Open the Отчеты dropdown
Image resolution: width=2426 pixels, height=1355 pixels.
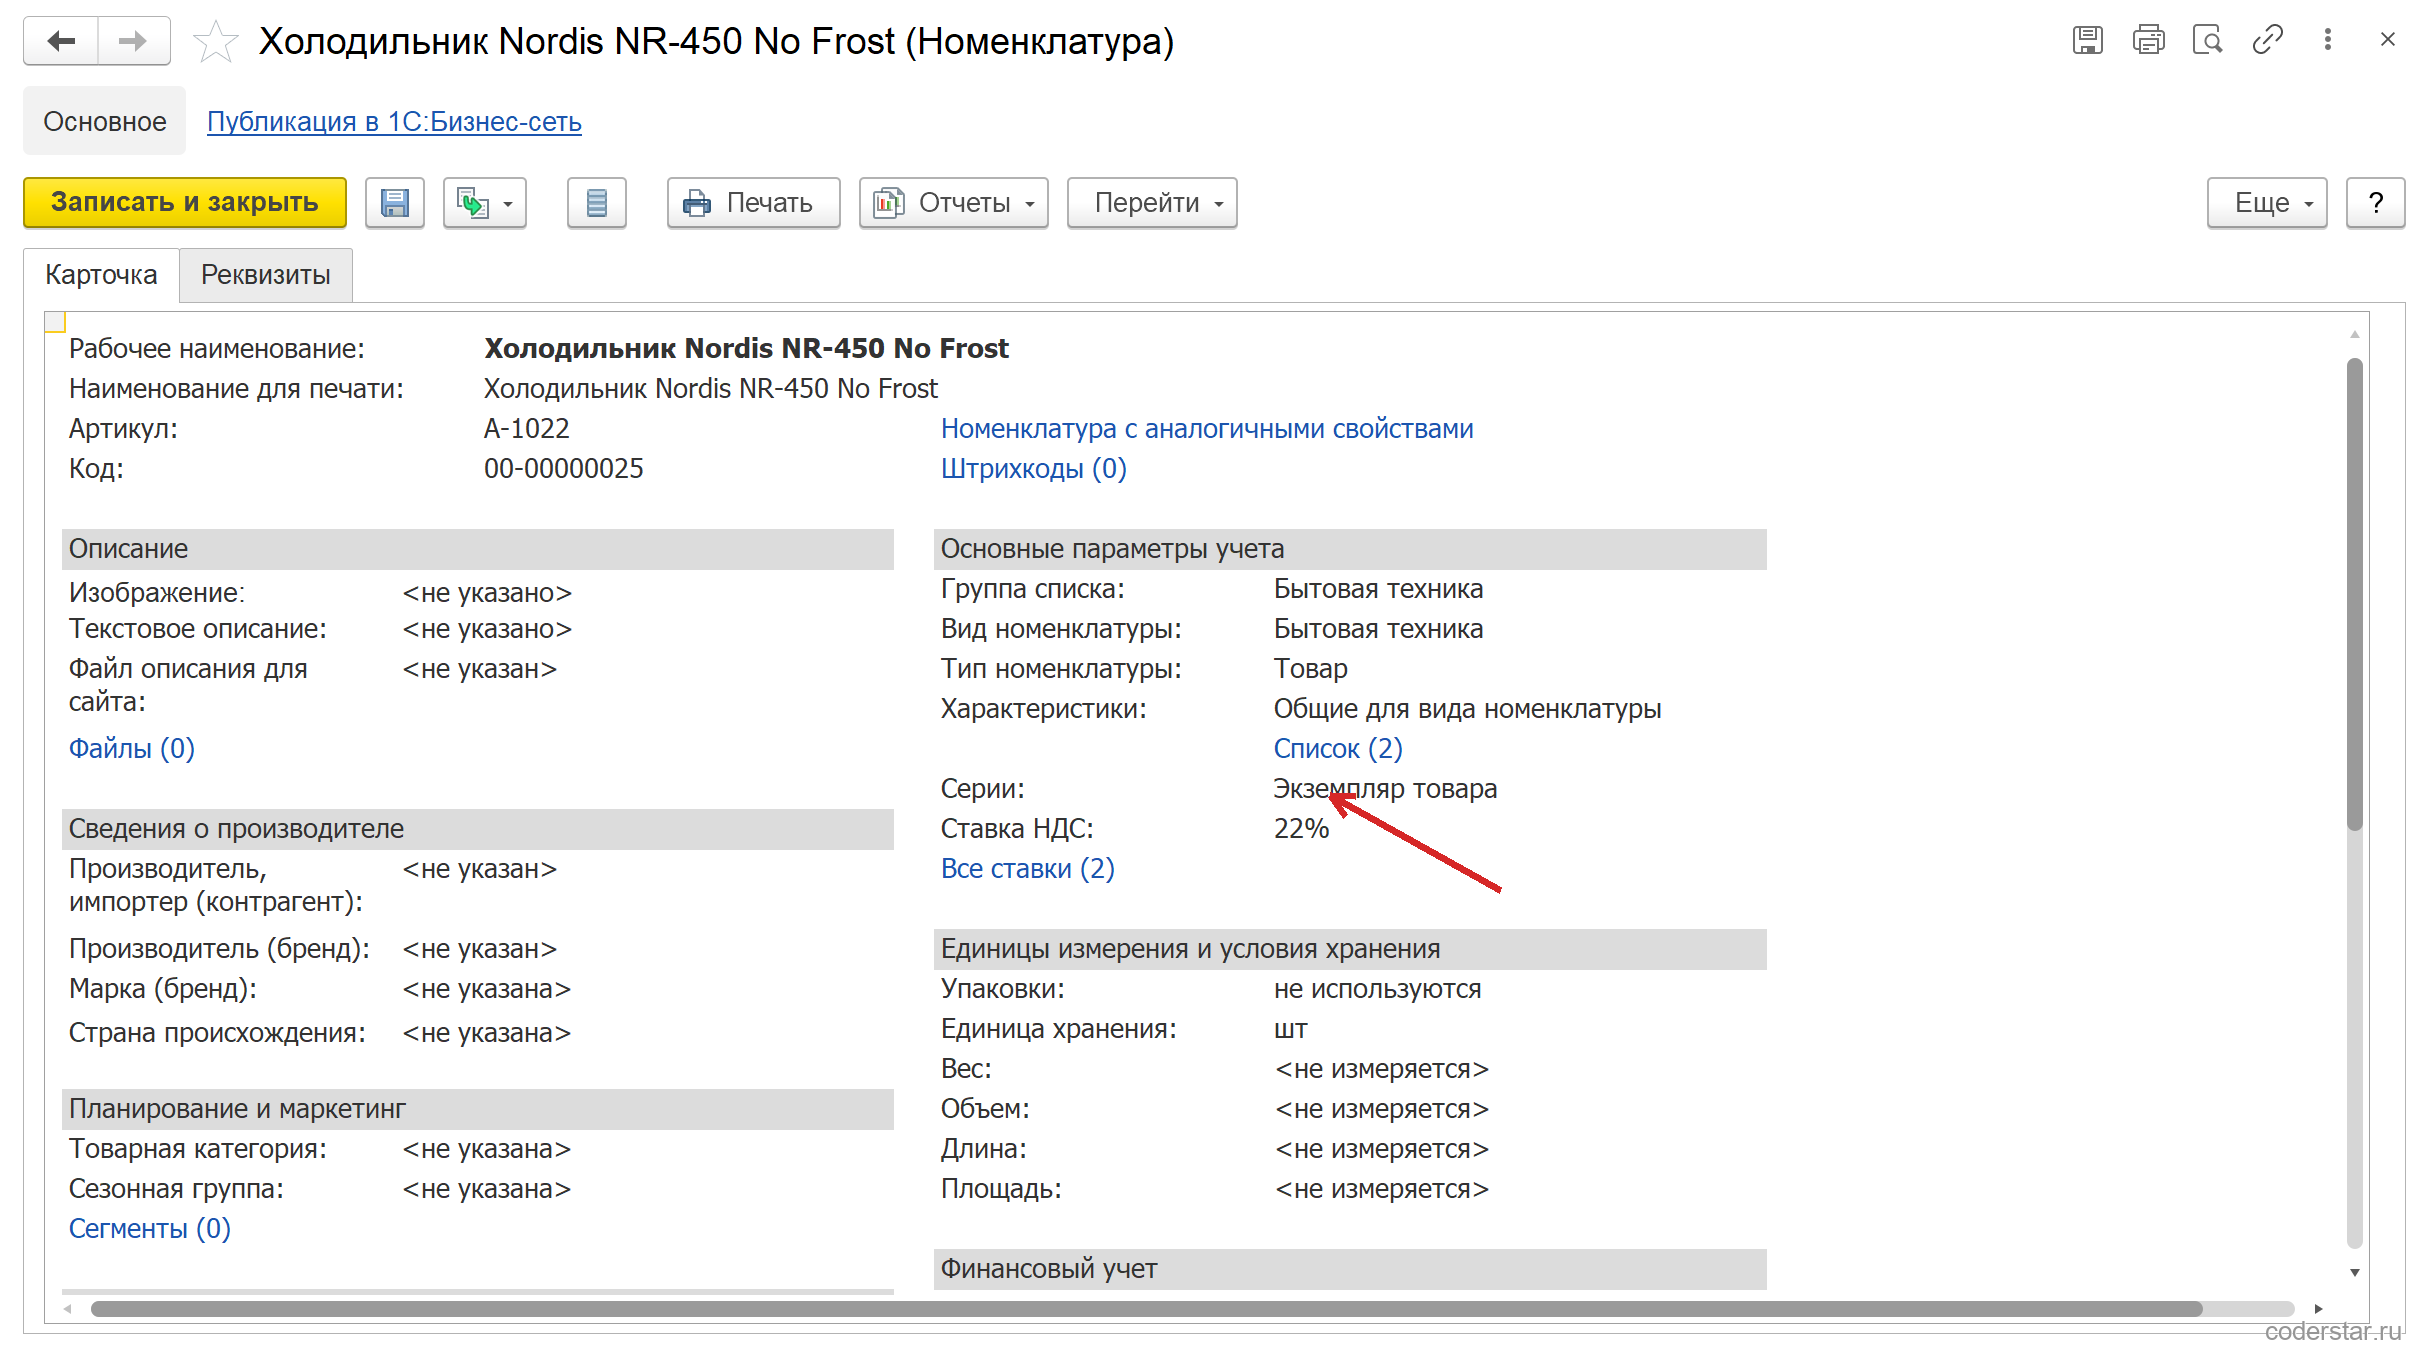pos(954,203)
